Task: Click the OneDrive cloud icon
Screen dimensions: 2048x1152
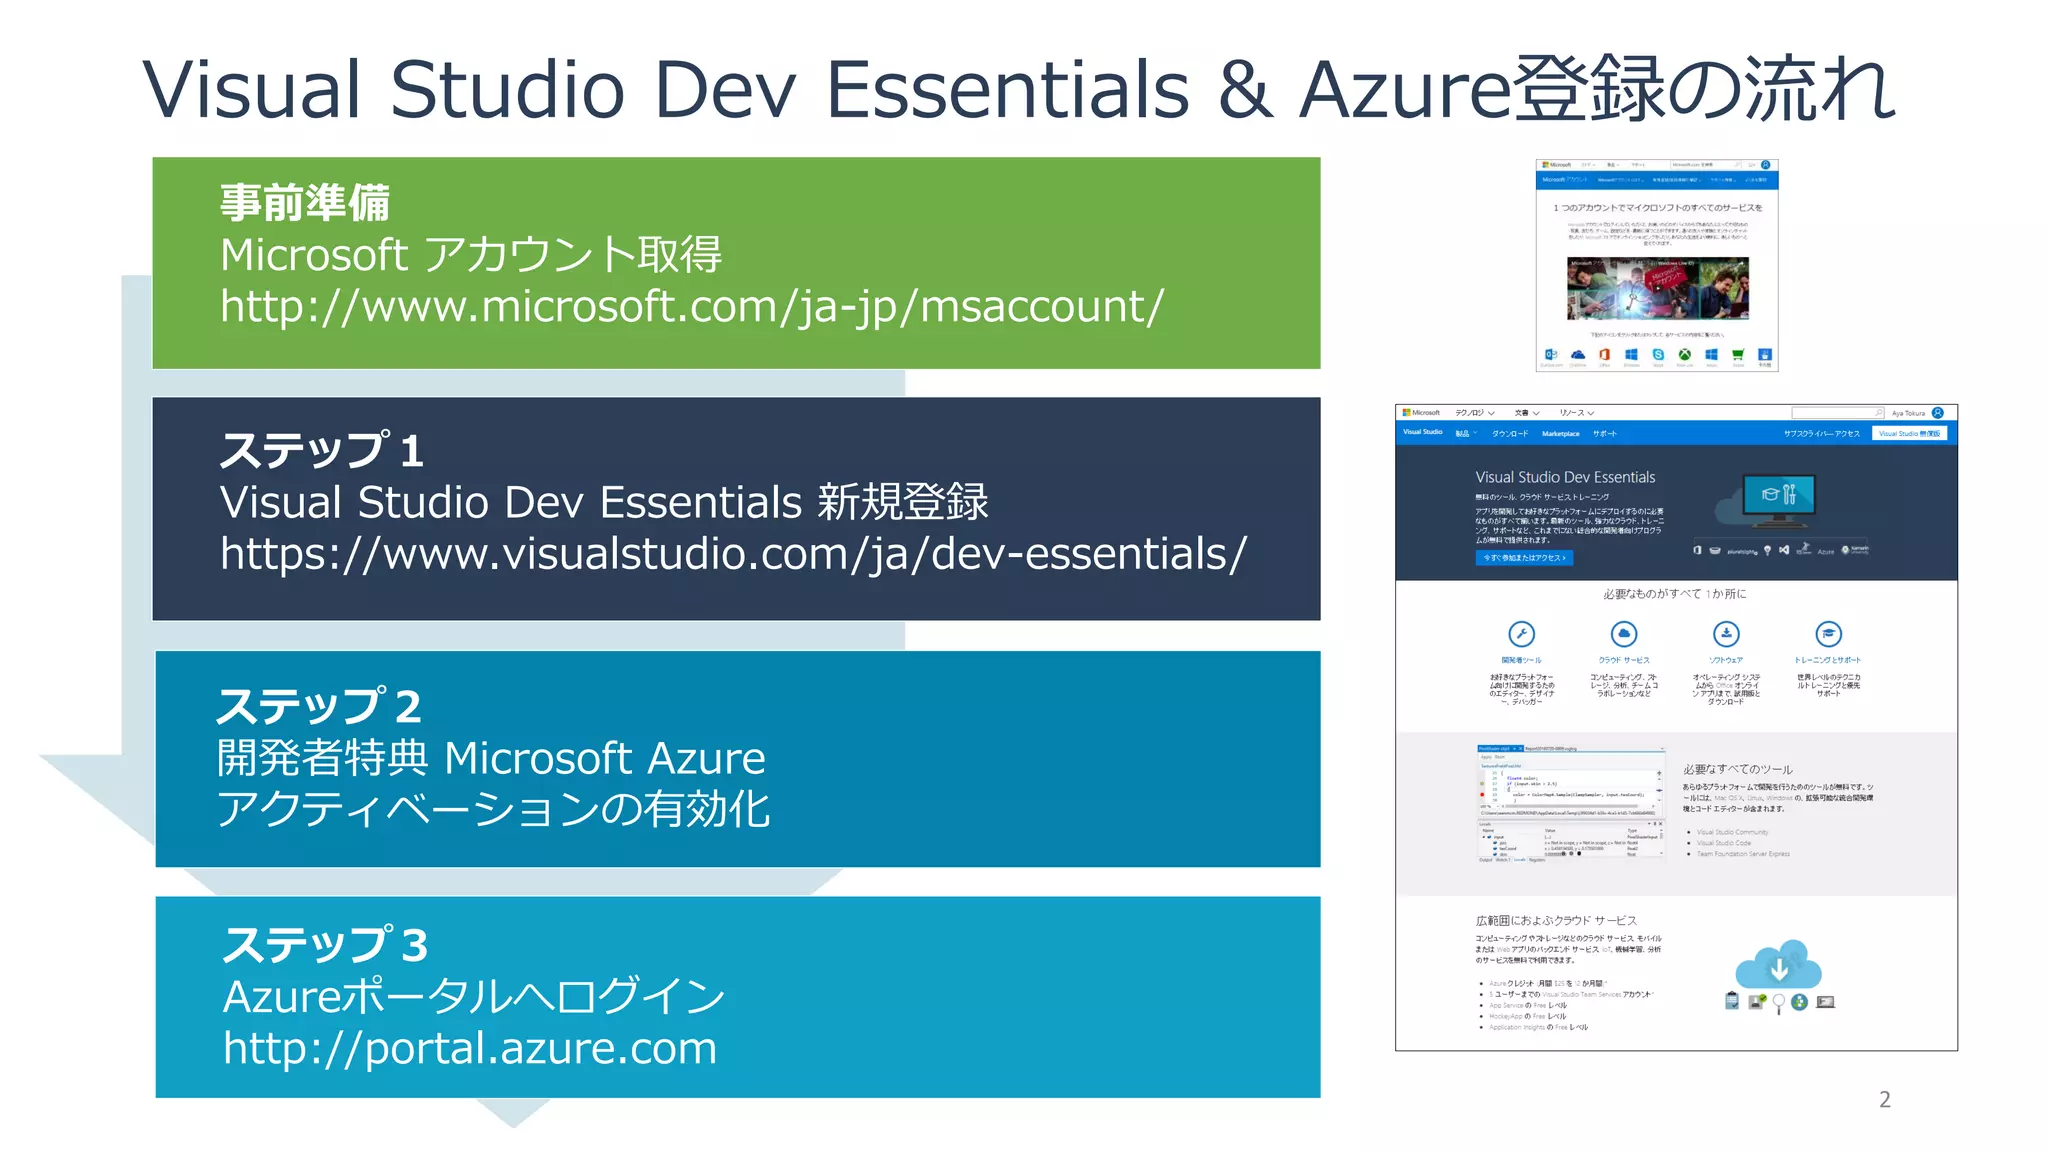Action: (x=1578, y=355)
